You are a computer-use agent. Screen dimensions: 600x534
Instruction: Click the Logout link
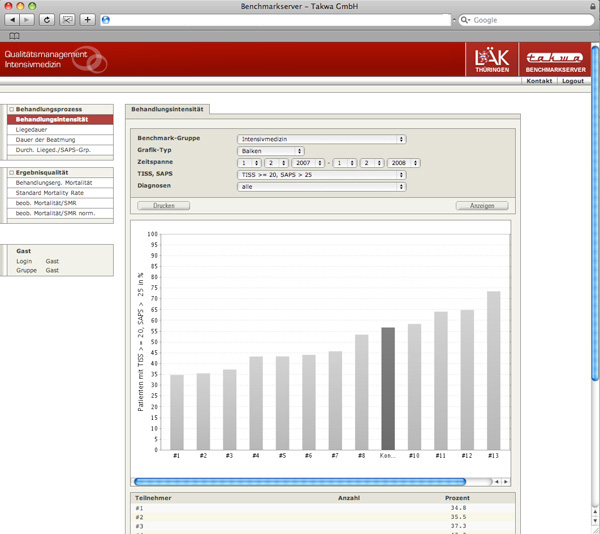tap(572, 81)
